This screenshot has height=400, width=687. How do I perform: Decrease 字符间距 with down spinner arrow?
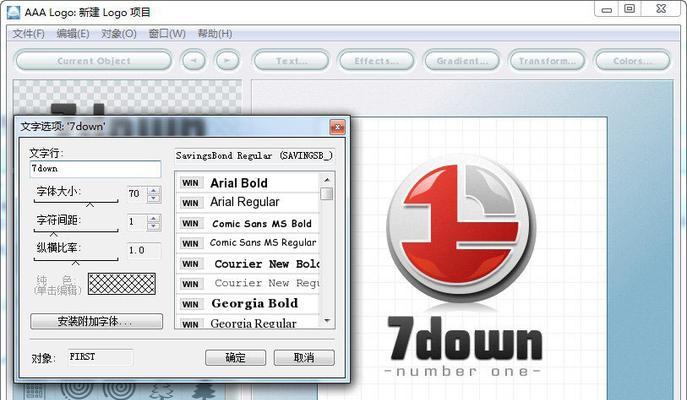click(153, 227)
